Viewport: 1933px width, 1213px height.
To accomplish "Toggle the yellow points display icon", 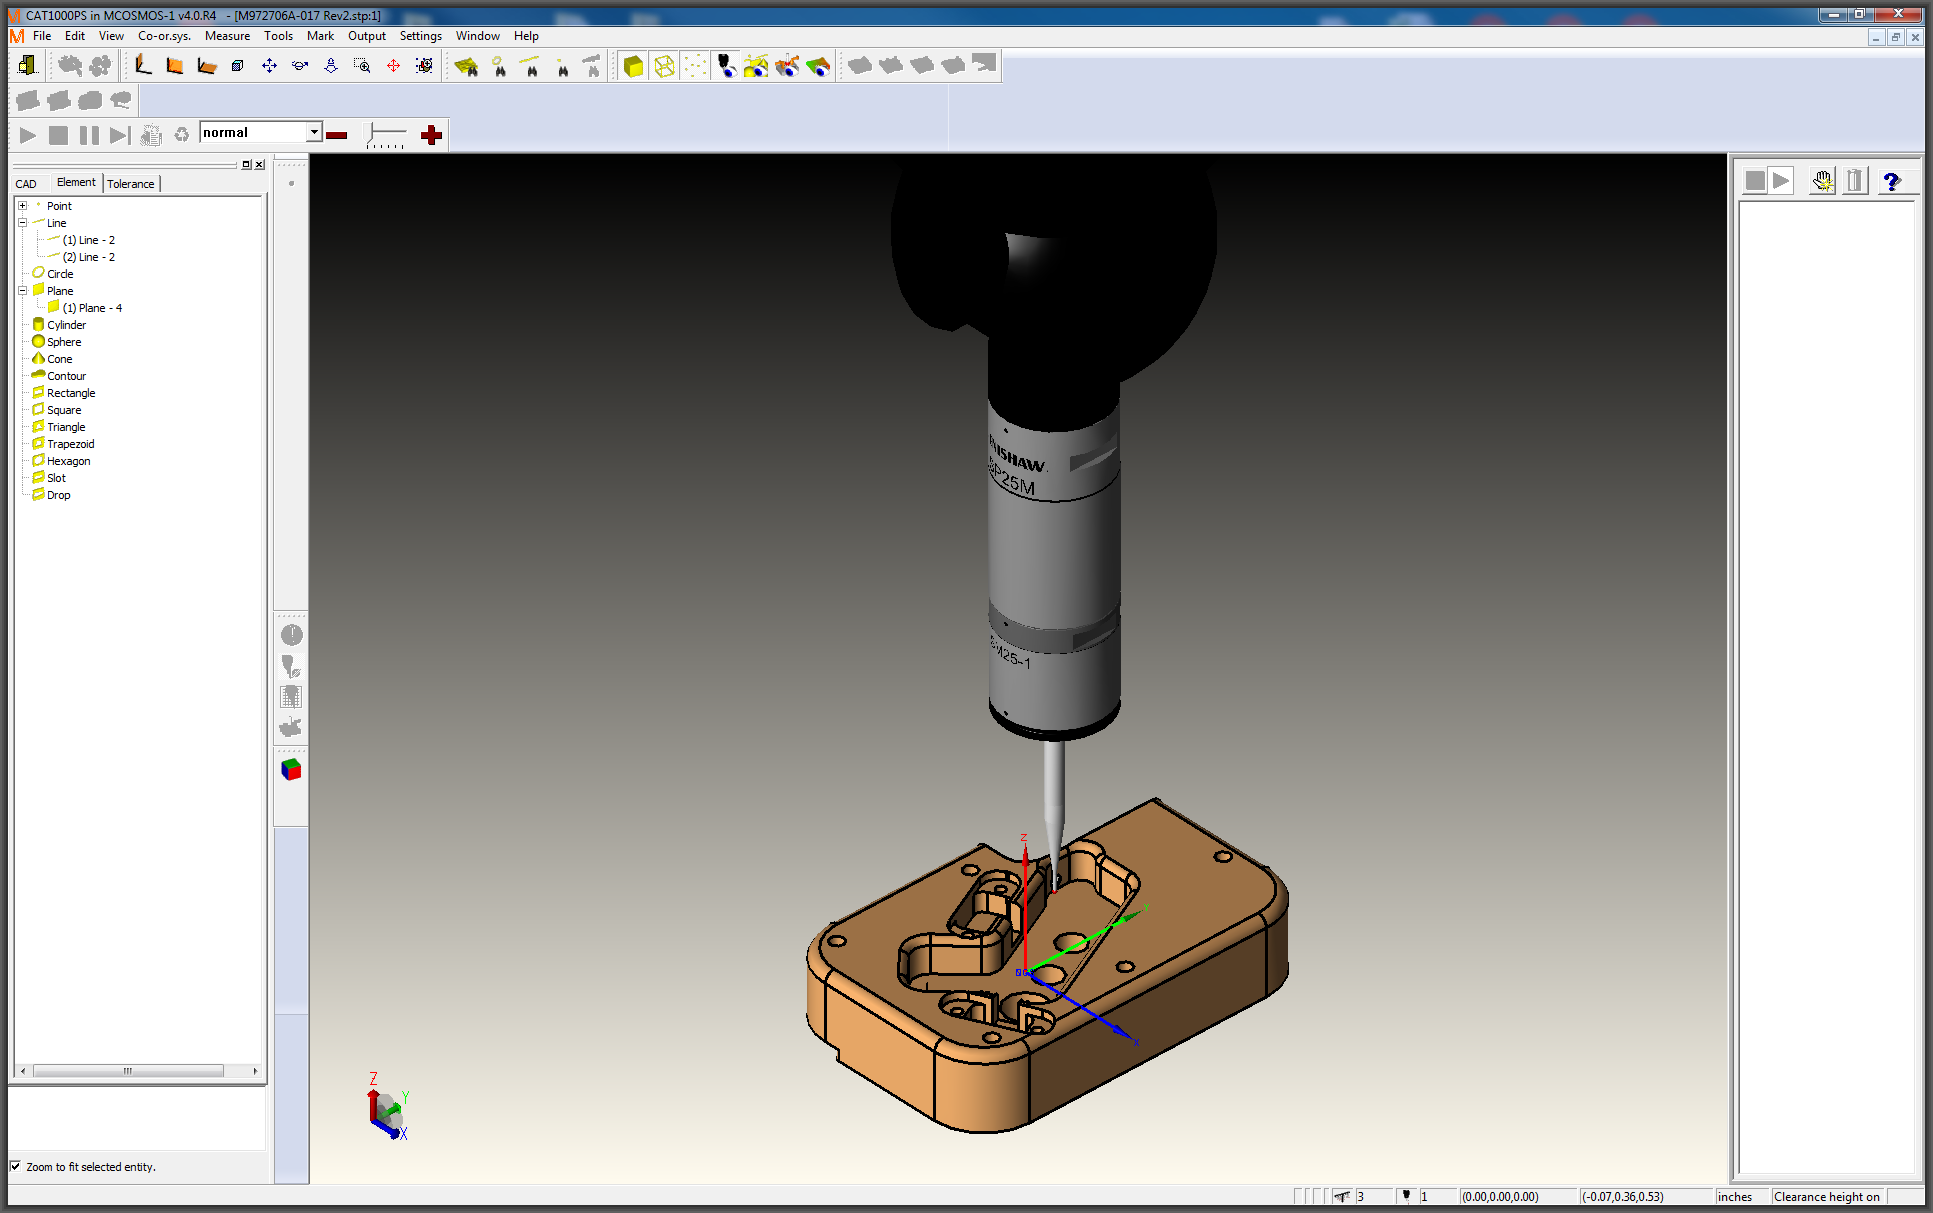I will tap(695, 66).
